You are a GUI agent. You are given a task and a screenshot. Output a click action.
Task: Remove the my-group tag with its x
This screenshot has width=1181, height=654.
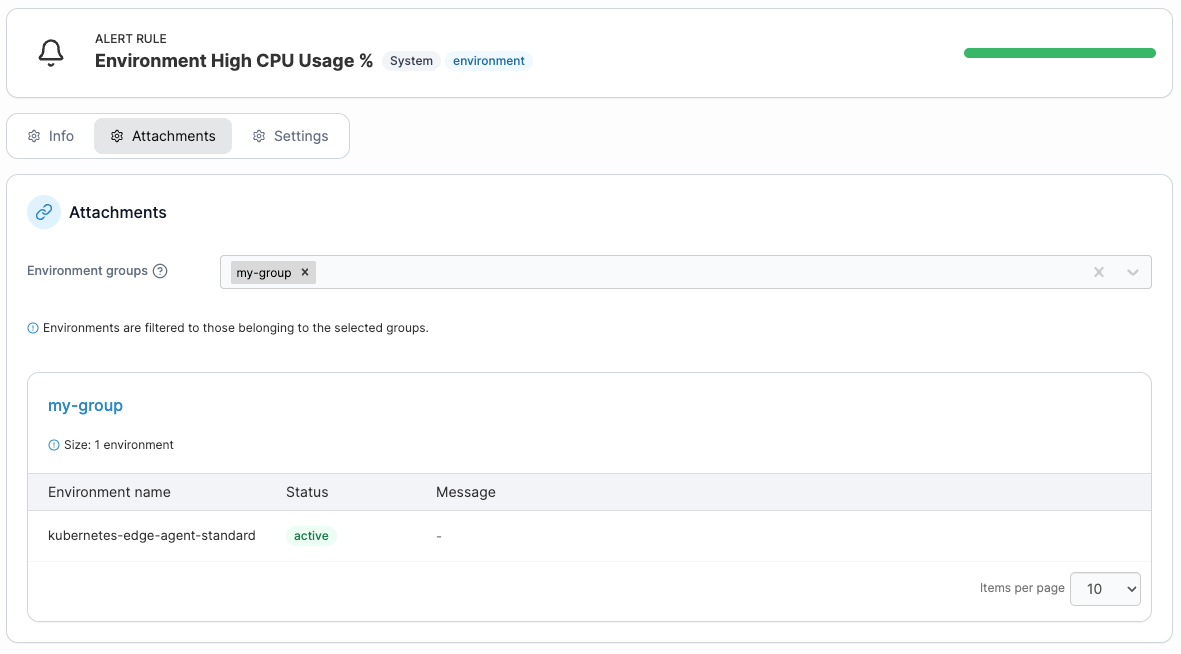(305, 273)
